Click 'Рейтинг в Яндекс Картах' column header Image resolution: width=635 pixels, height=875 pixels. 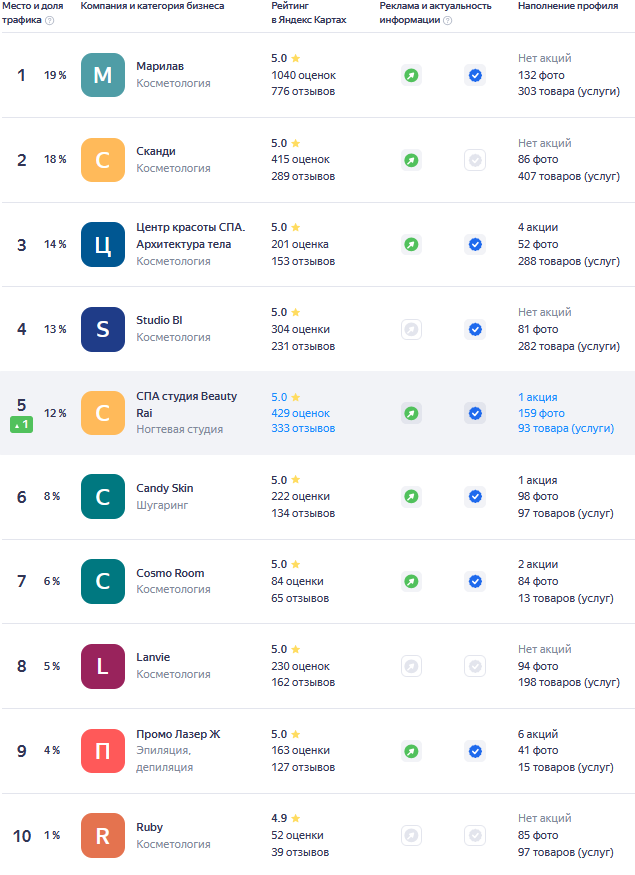pyautogui.click(x=309, y=13)
